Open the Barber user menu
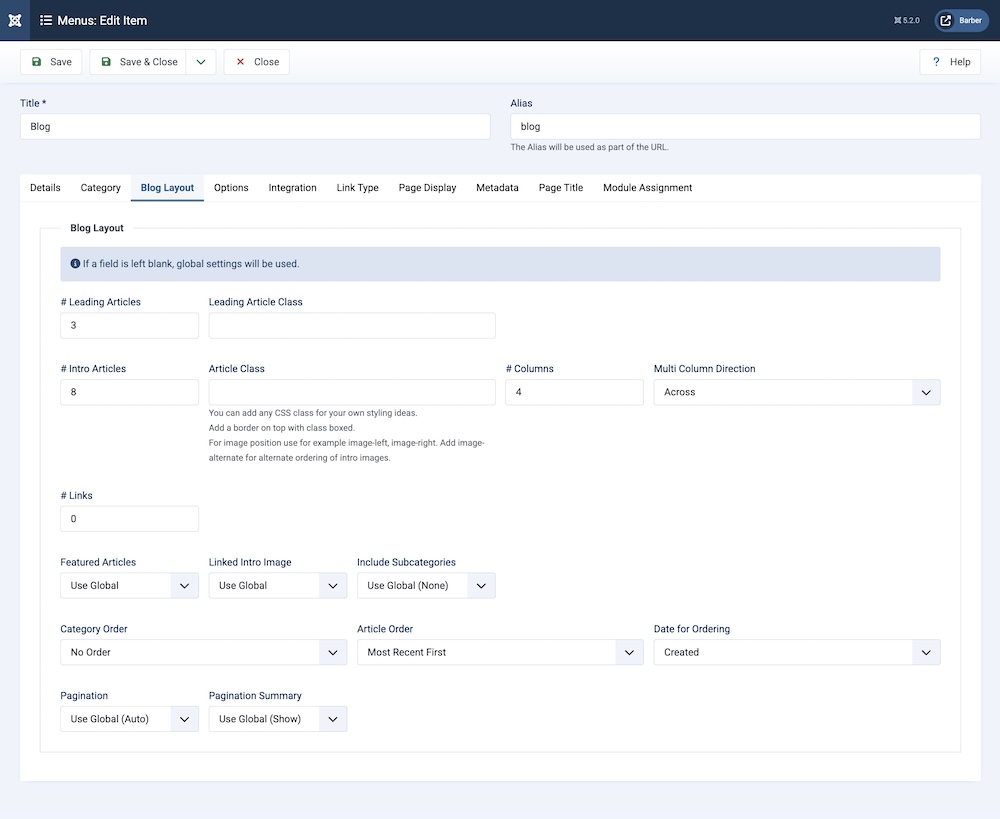Image resolution: width=1000 pixels, height=819 pixels. tap(961, 20)
